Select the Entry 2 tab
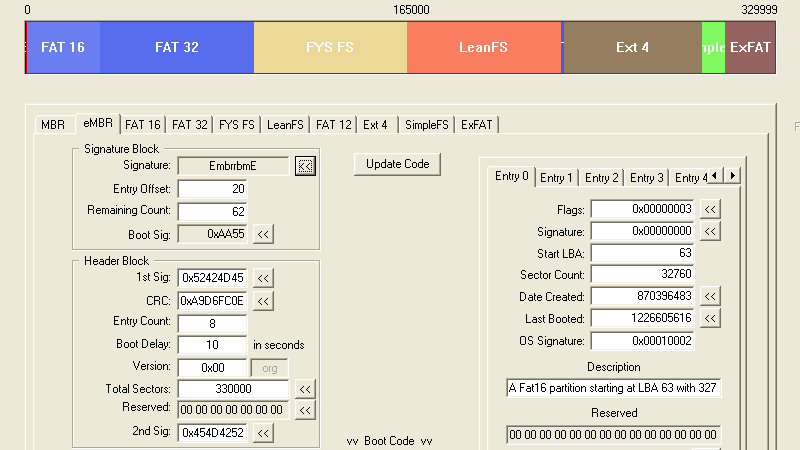Image resolution: width=800 pixels, height=450 pixels. point(601,177)
